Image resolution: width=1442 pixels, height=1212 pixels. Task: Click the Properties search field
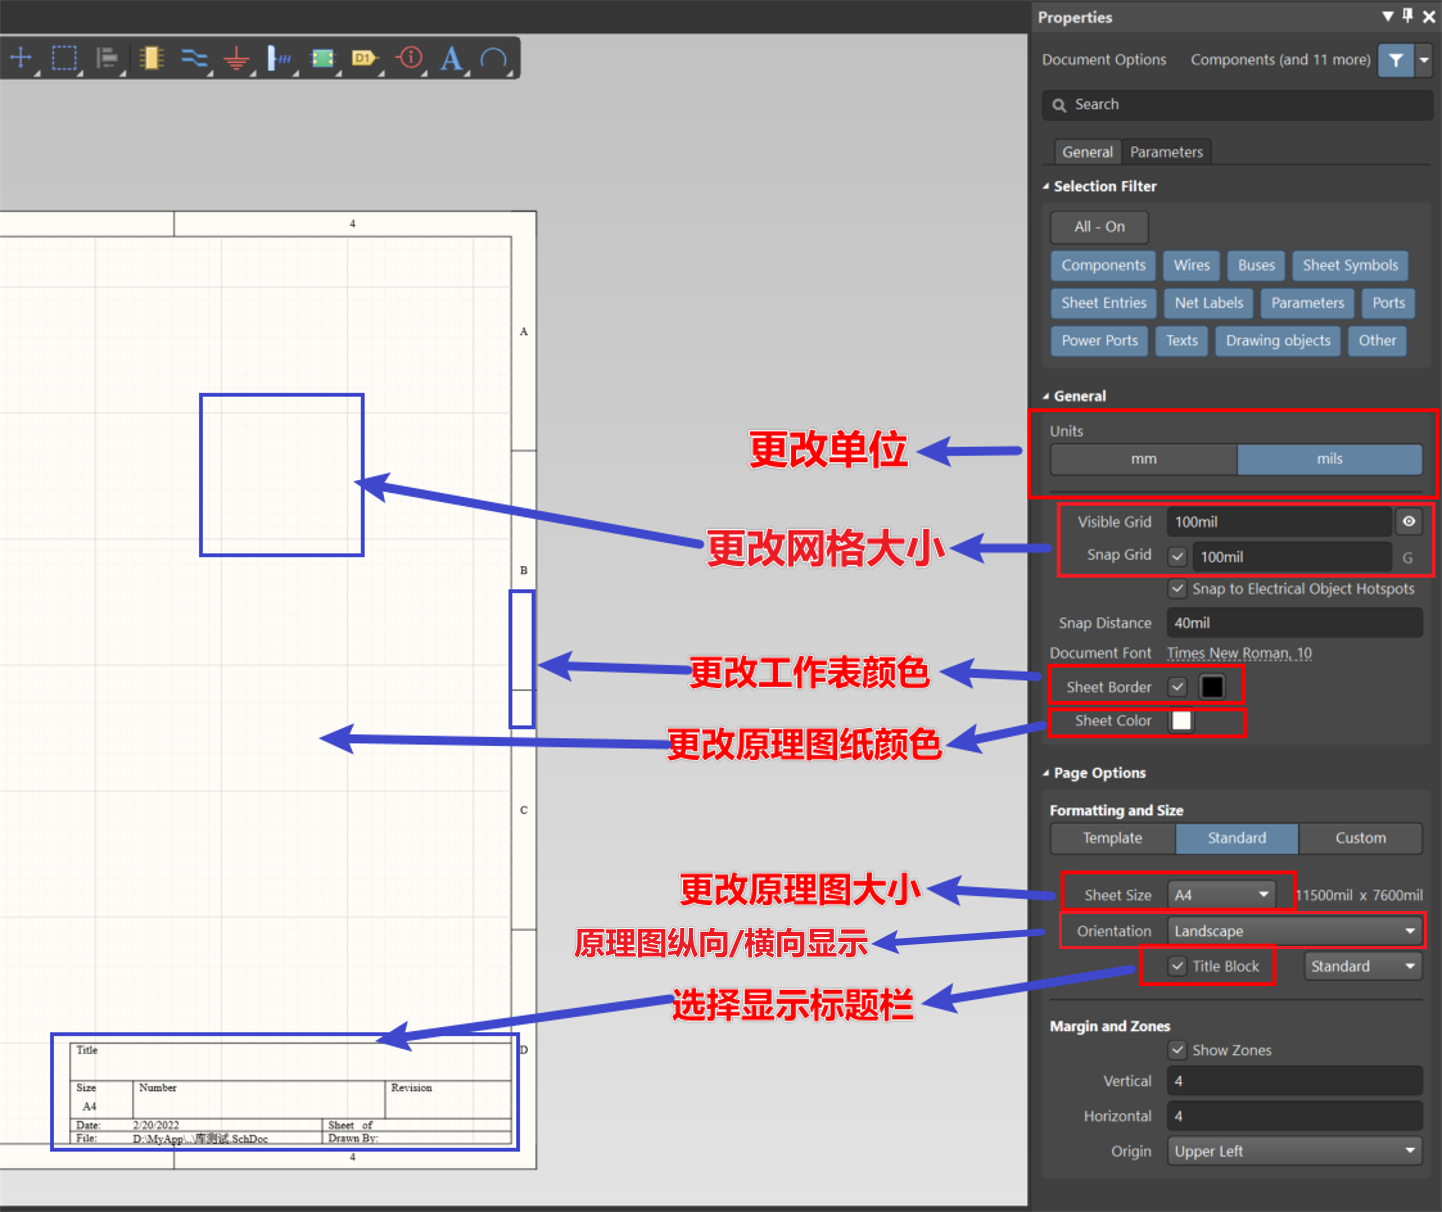pyautogui.click(x=1236, y=105)
